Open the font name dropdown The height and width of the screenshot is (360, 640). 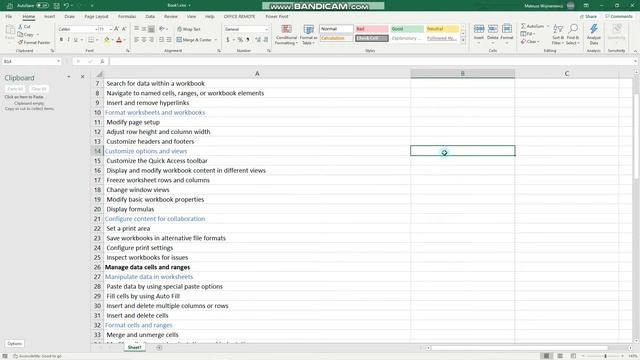[x=96, y=29]
